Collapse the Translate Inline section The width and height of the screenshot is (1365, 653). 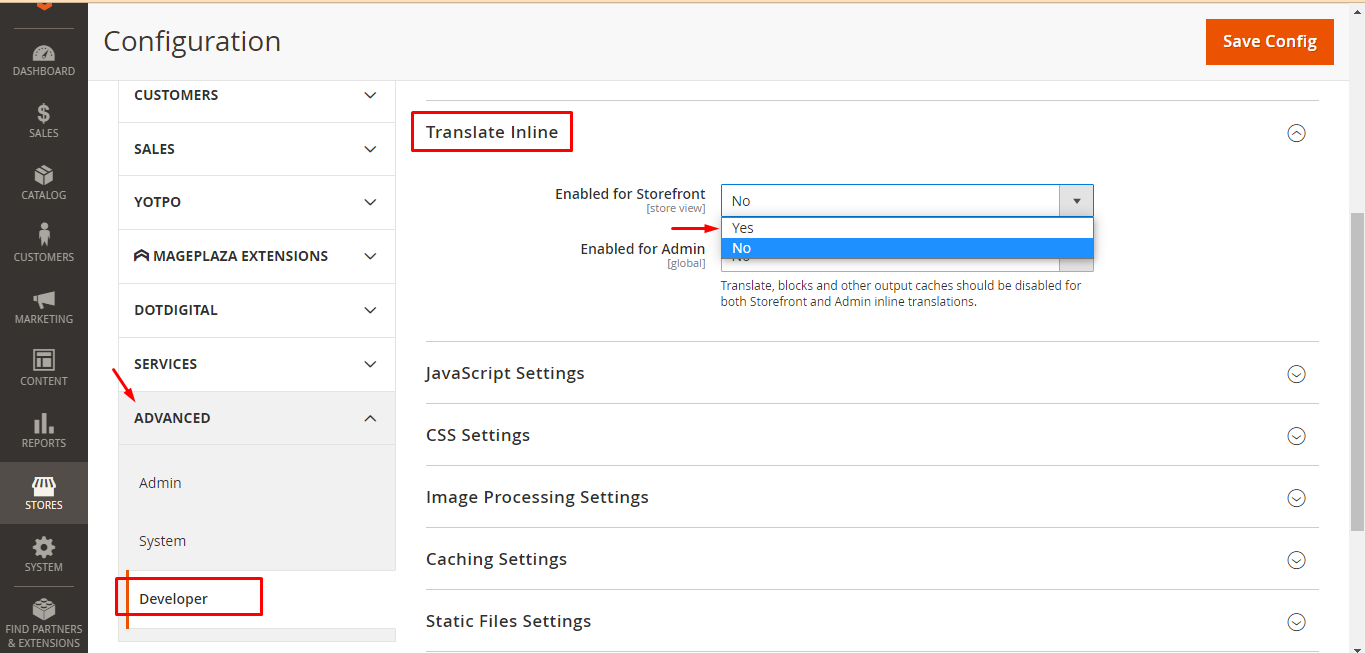[1296, 133]
